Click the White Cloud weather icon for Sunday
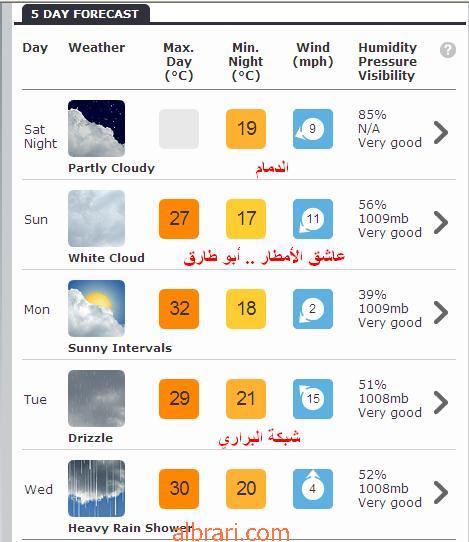The width and height of the screenshot is (469, 542). pyautogui.click(x=96, y=218)
